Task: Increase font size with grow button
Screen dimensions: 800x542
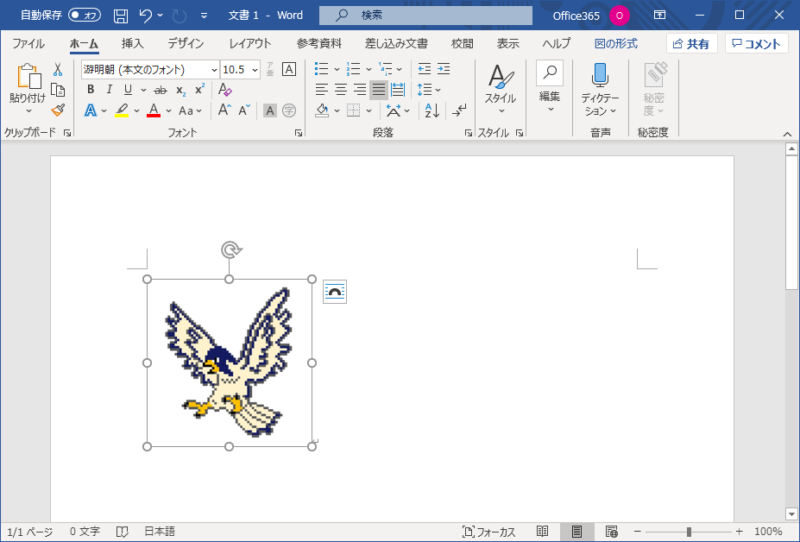Action: click(x=224, y=110)
